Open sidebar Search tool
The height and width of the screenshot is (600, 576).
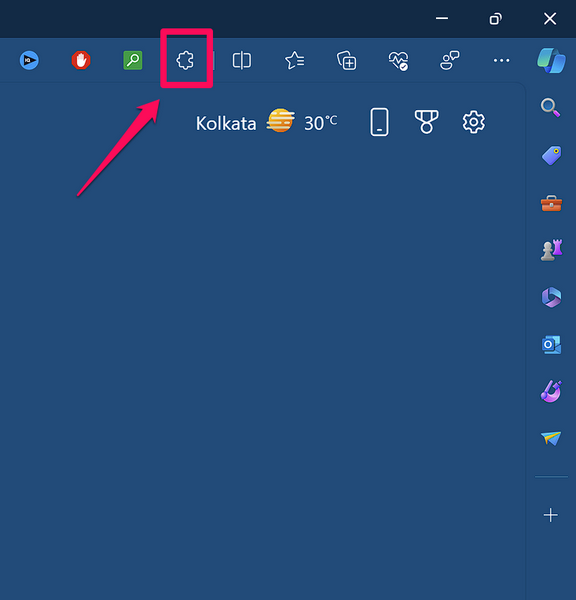click(551, 108)
